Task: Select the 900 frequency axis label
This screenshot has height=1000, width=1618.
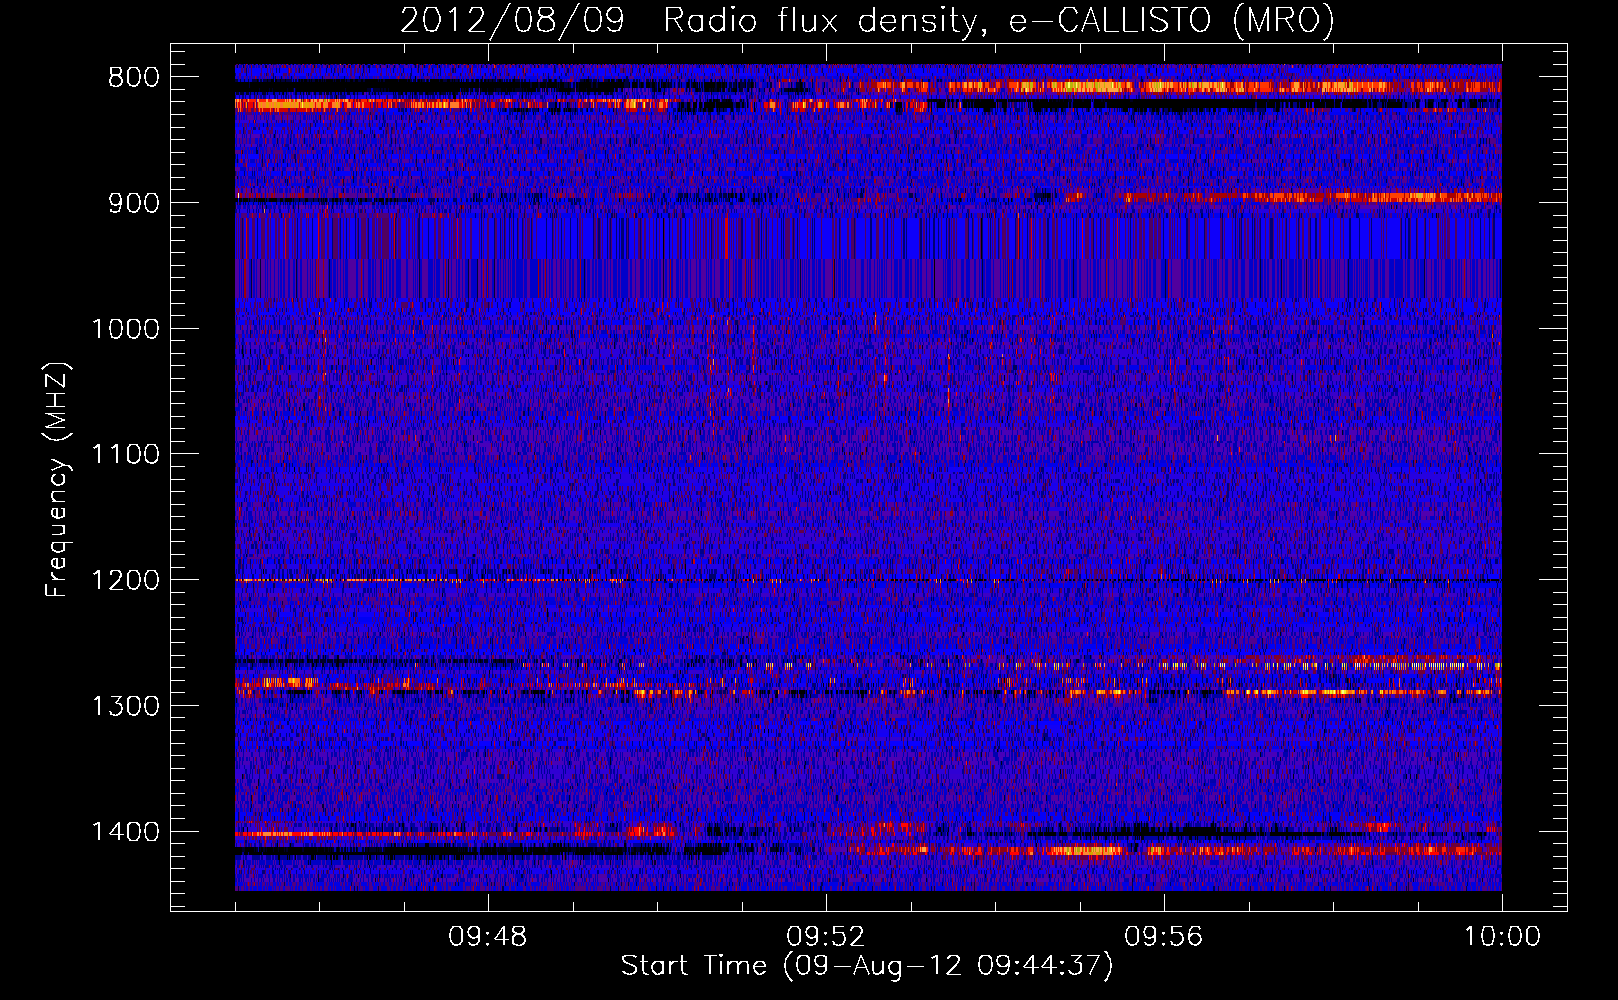Action: coord(134,203)
